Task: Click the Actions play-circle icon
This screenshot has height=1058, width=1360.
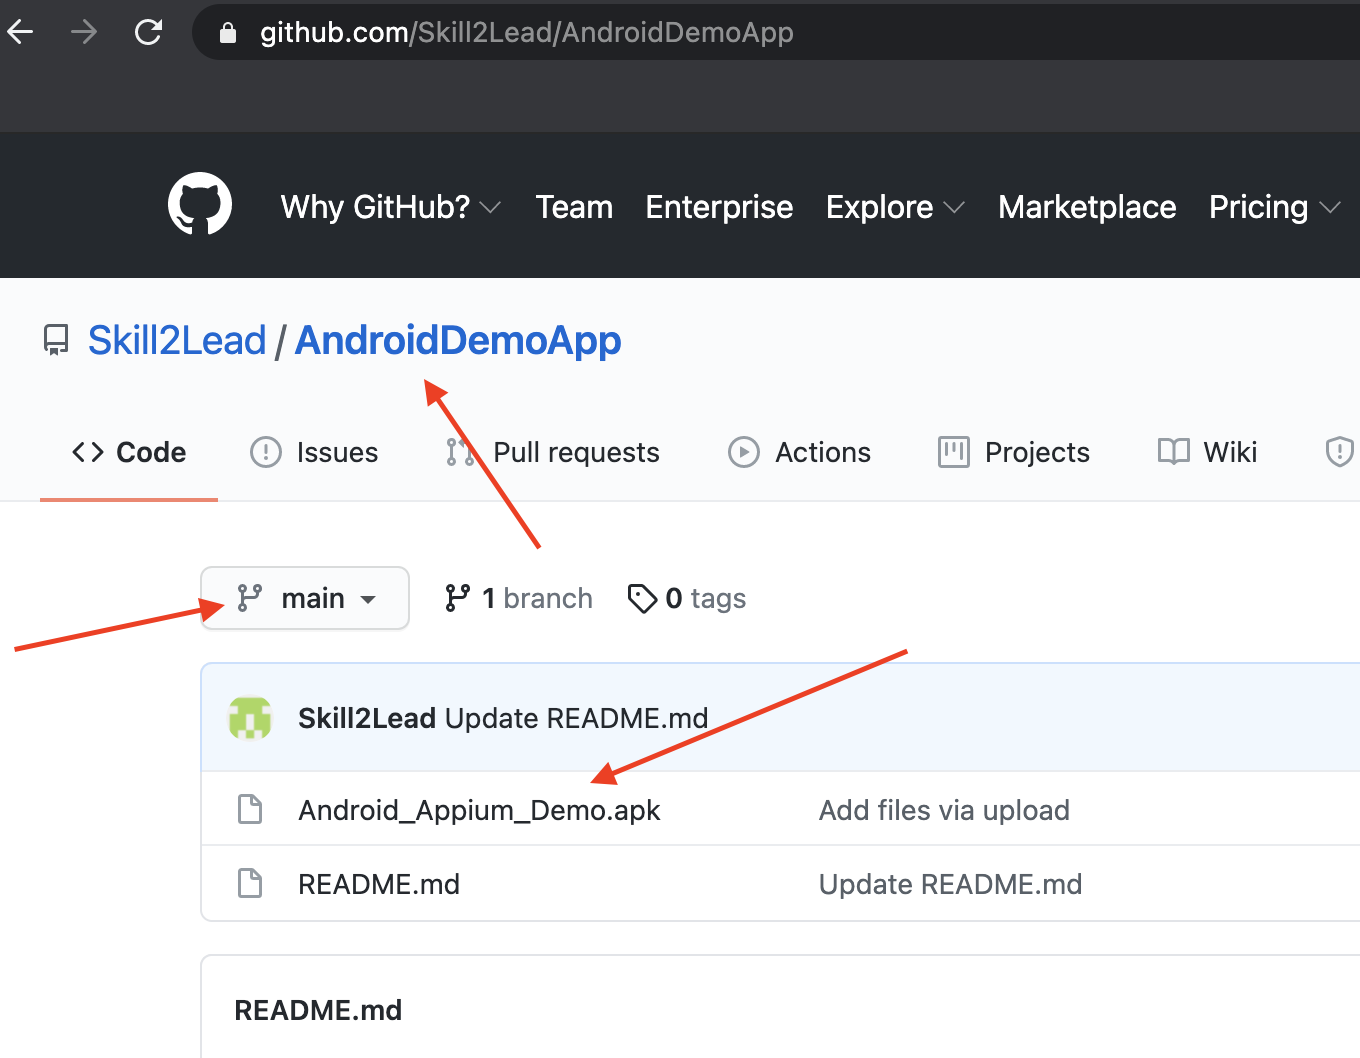Action: [743, 452]
